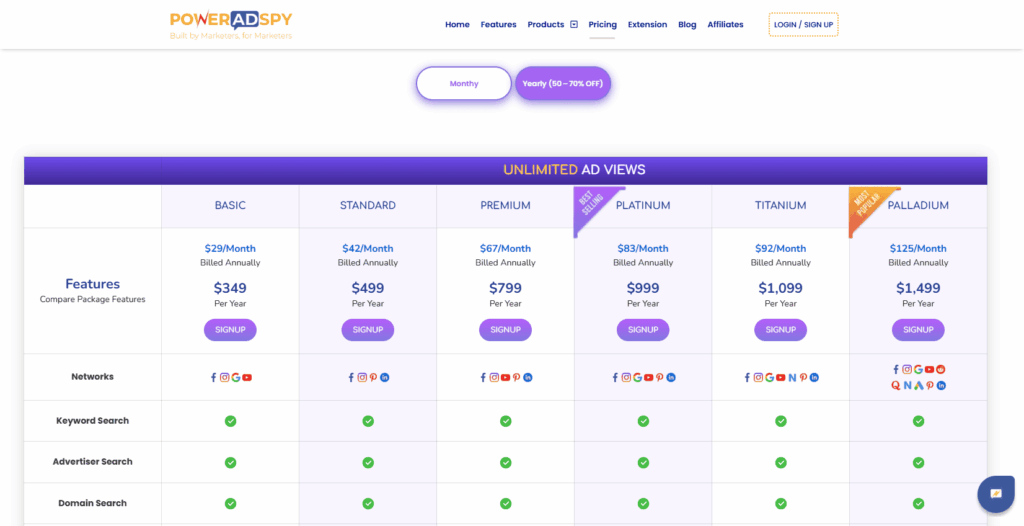1024x526 pixels.
Task: Click Advertiser Search checkmark under Premium
Action: 505,462
